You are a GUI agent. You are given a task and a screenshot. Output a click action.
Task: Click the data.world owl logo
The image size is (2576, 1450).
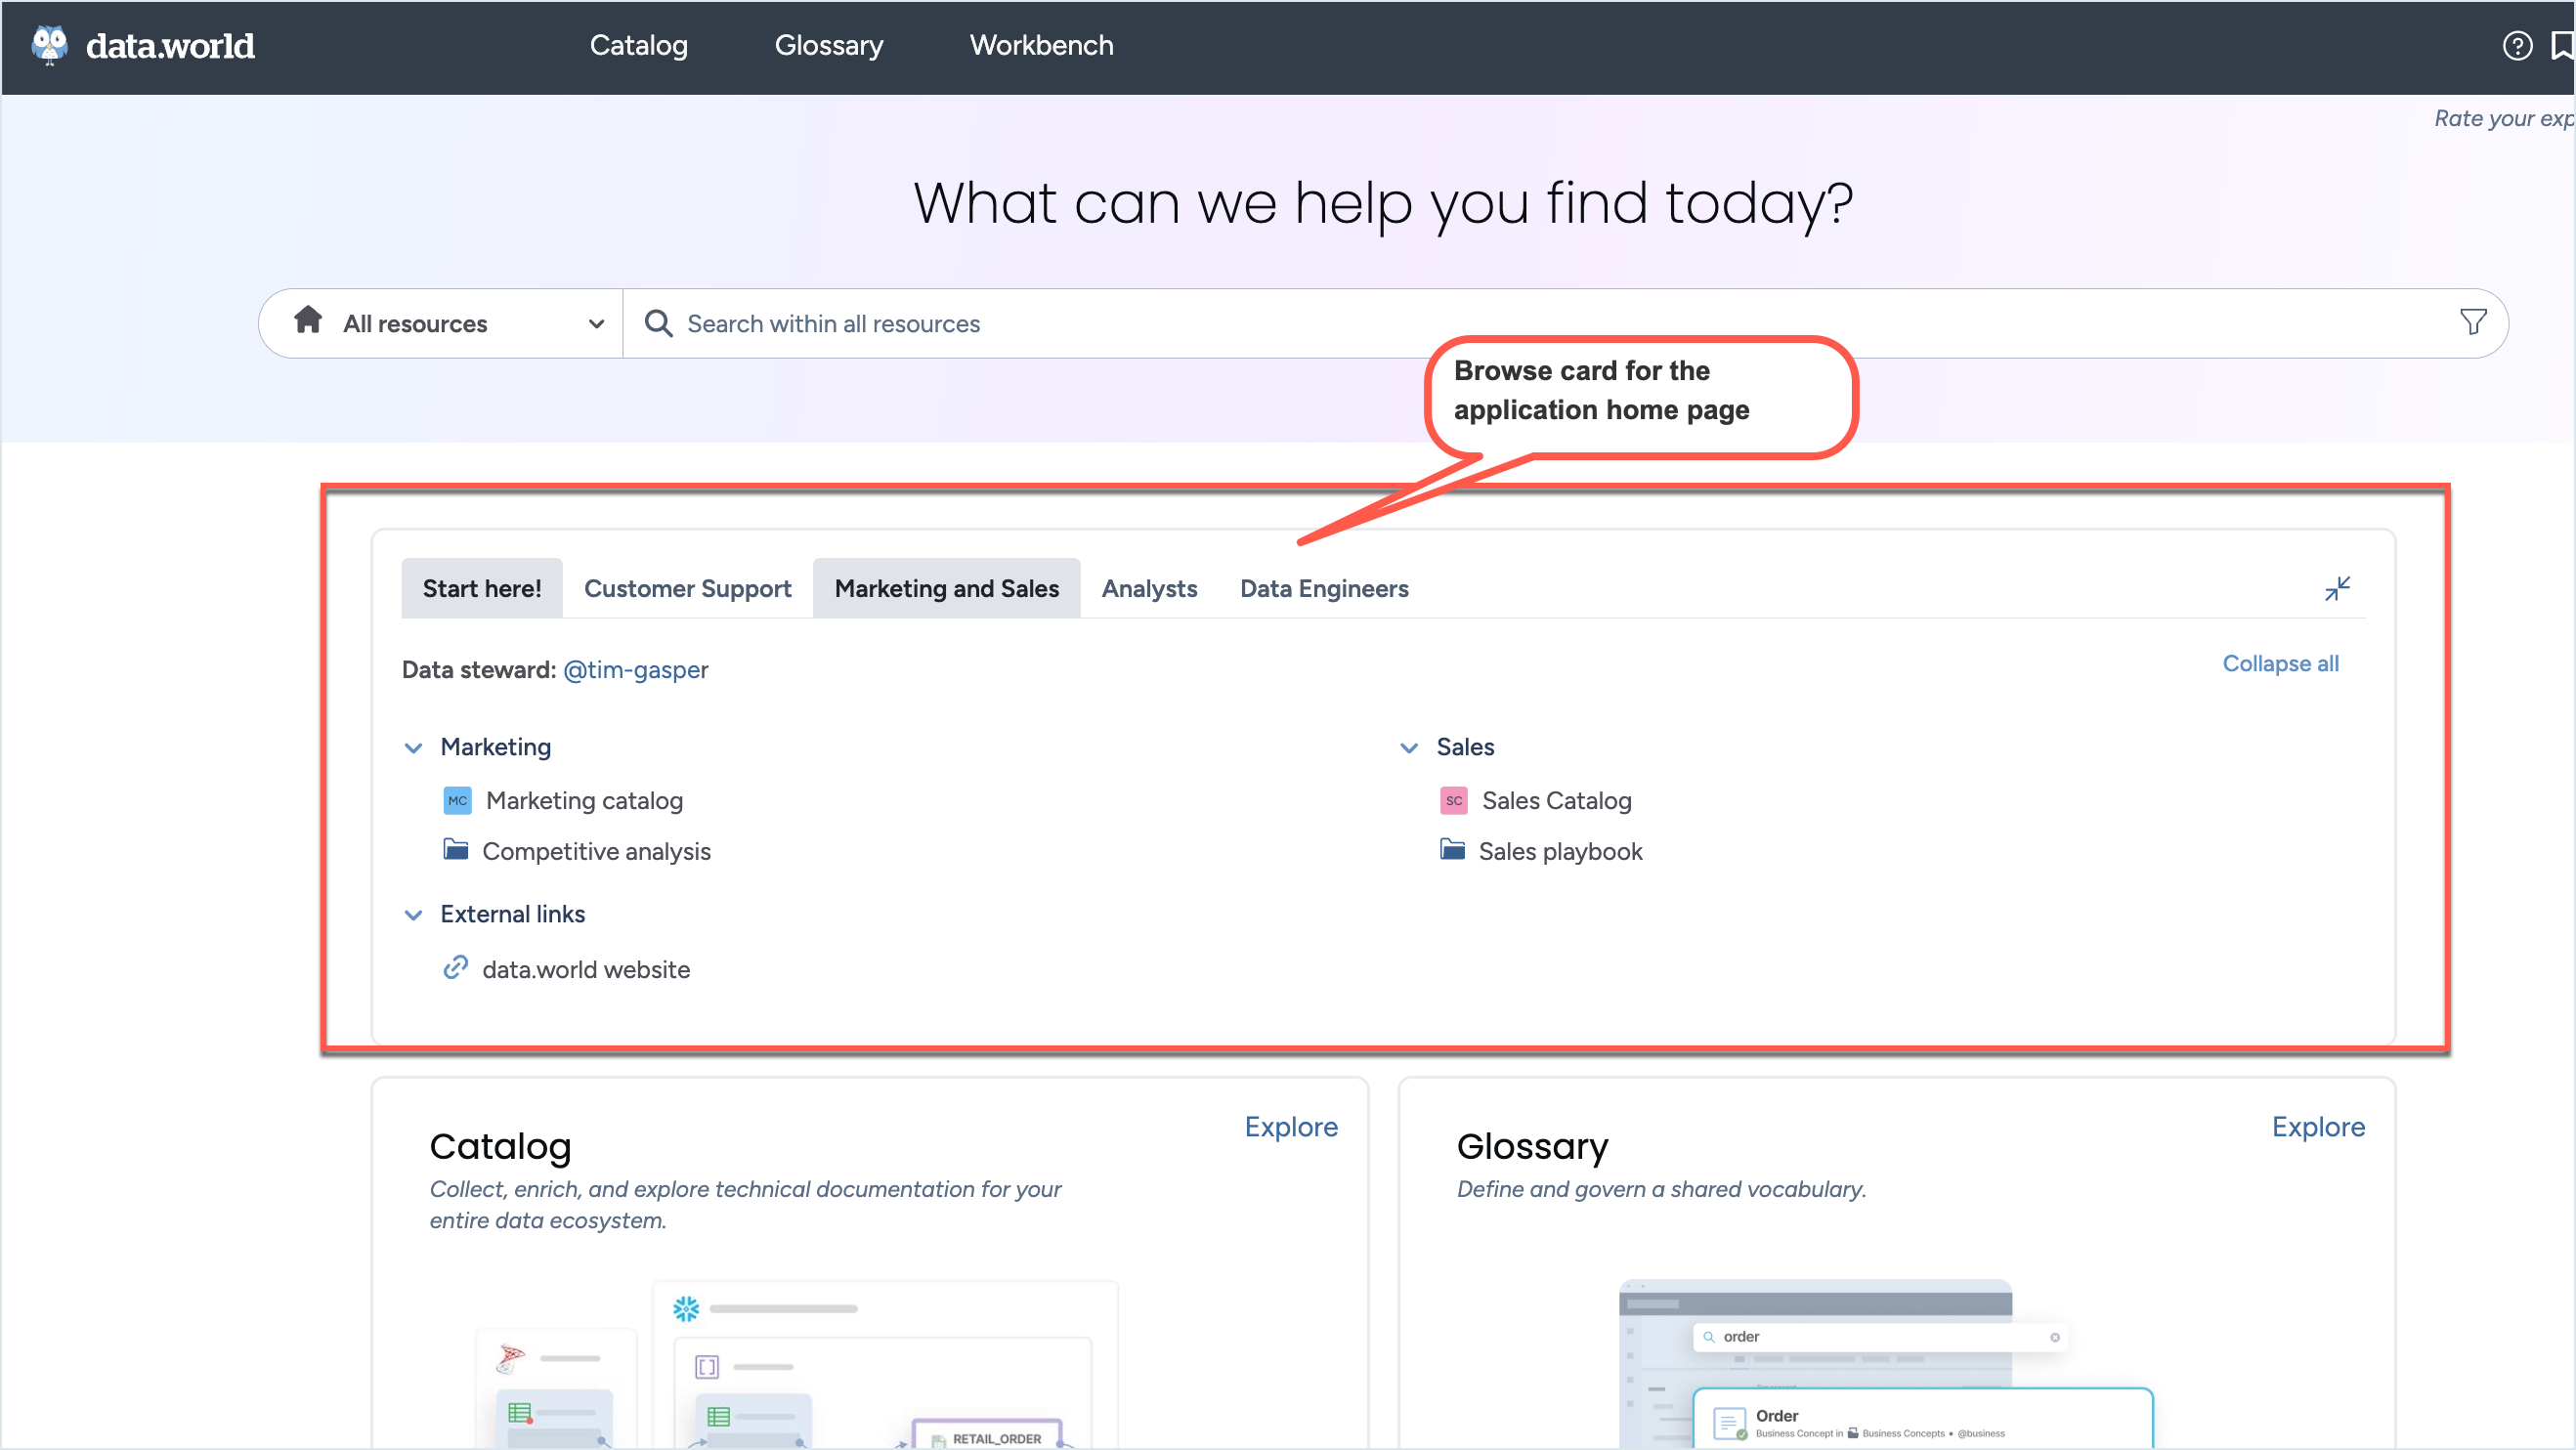click(x=49, y=45)
